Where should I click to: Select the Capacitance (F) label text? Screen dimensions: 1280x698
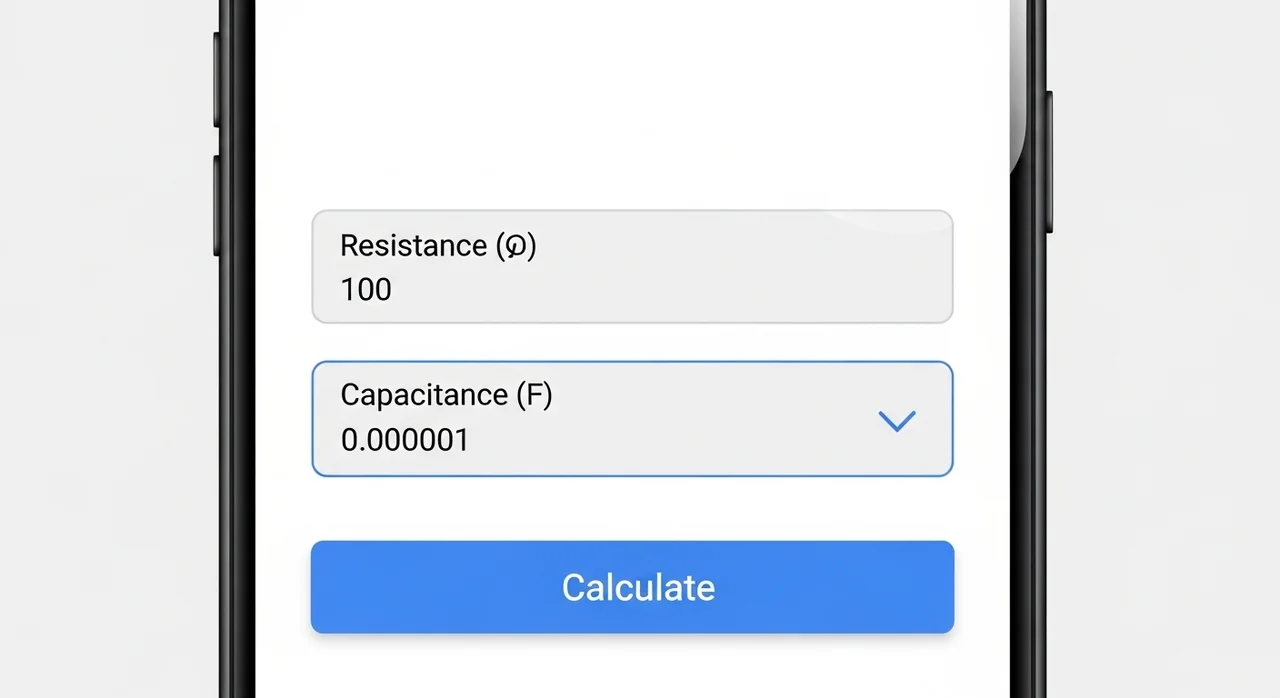click(x=446, y=395)
